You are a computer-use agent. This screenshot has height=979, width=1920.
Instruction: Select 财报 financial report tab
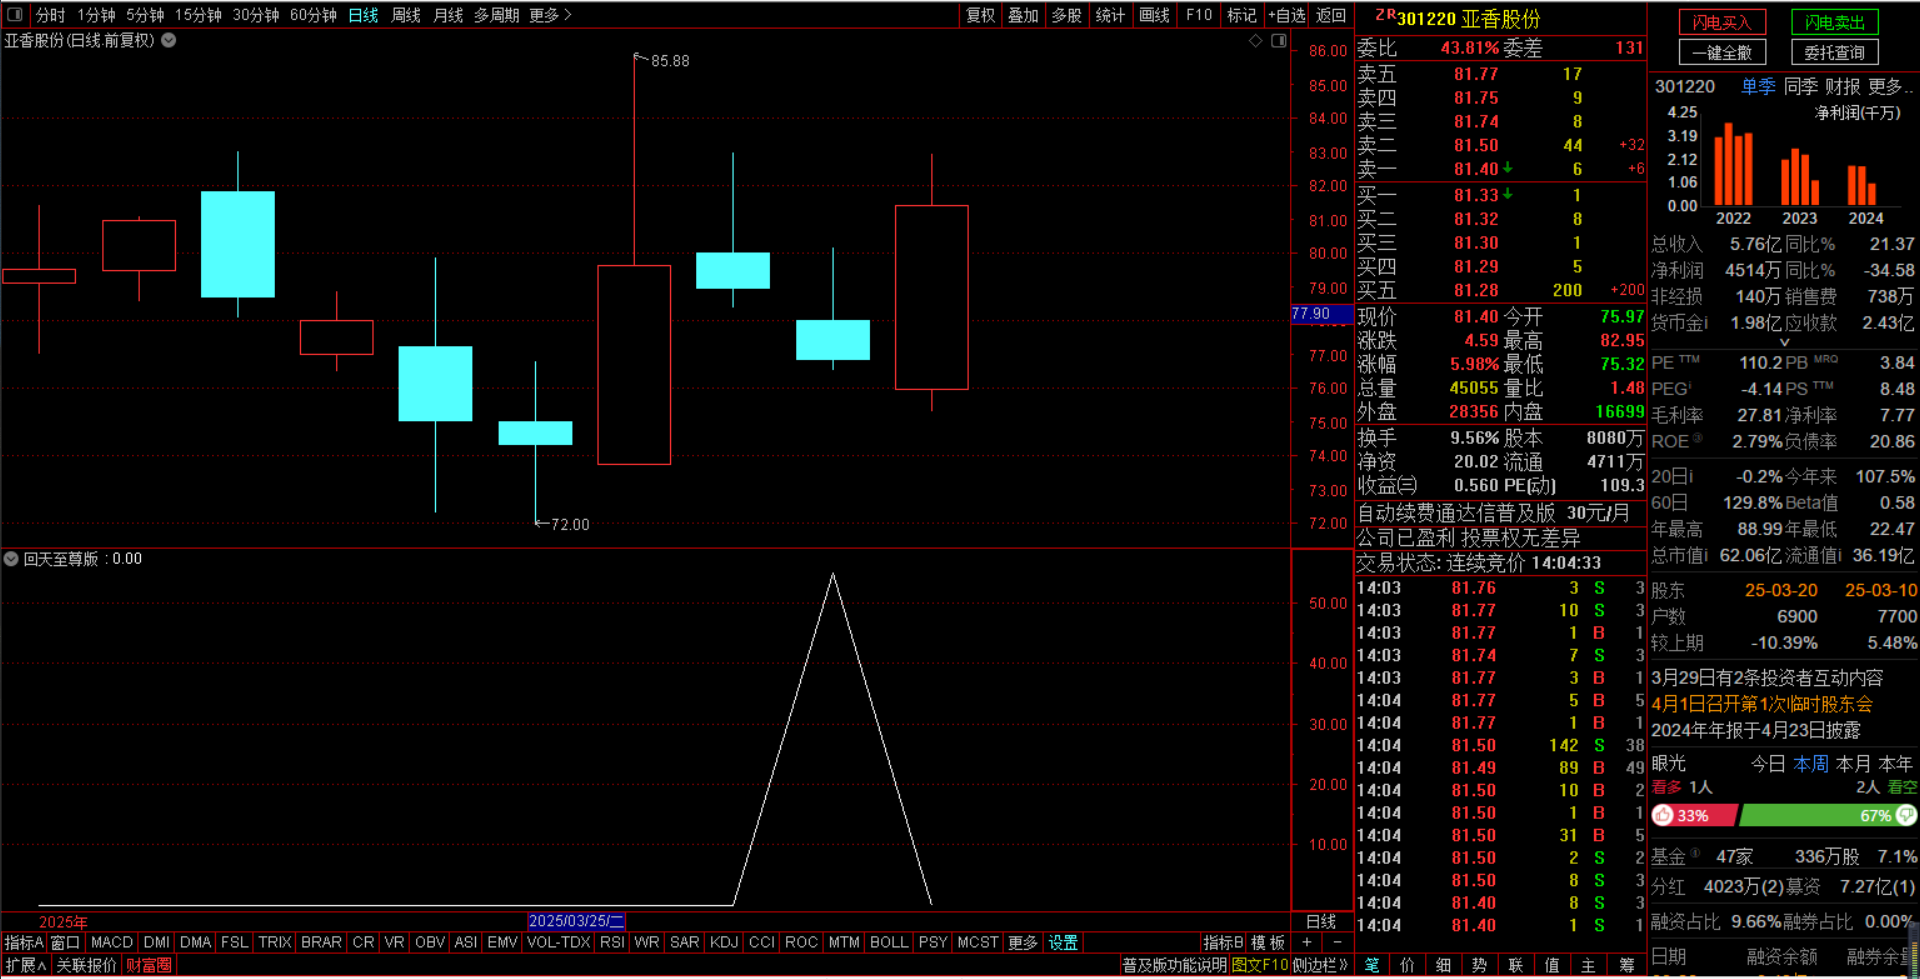pyautogui.click(x=1843, y=87)
